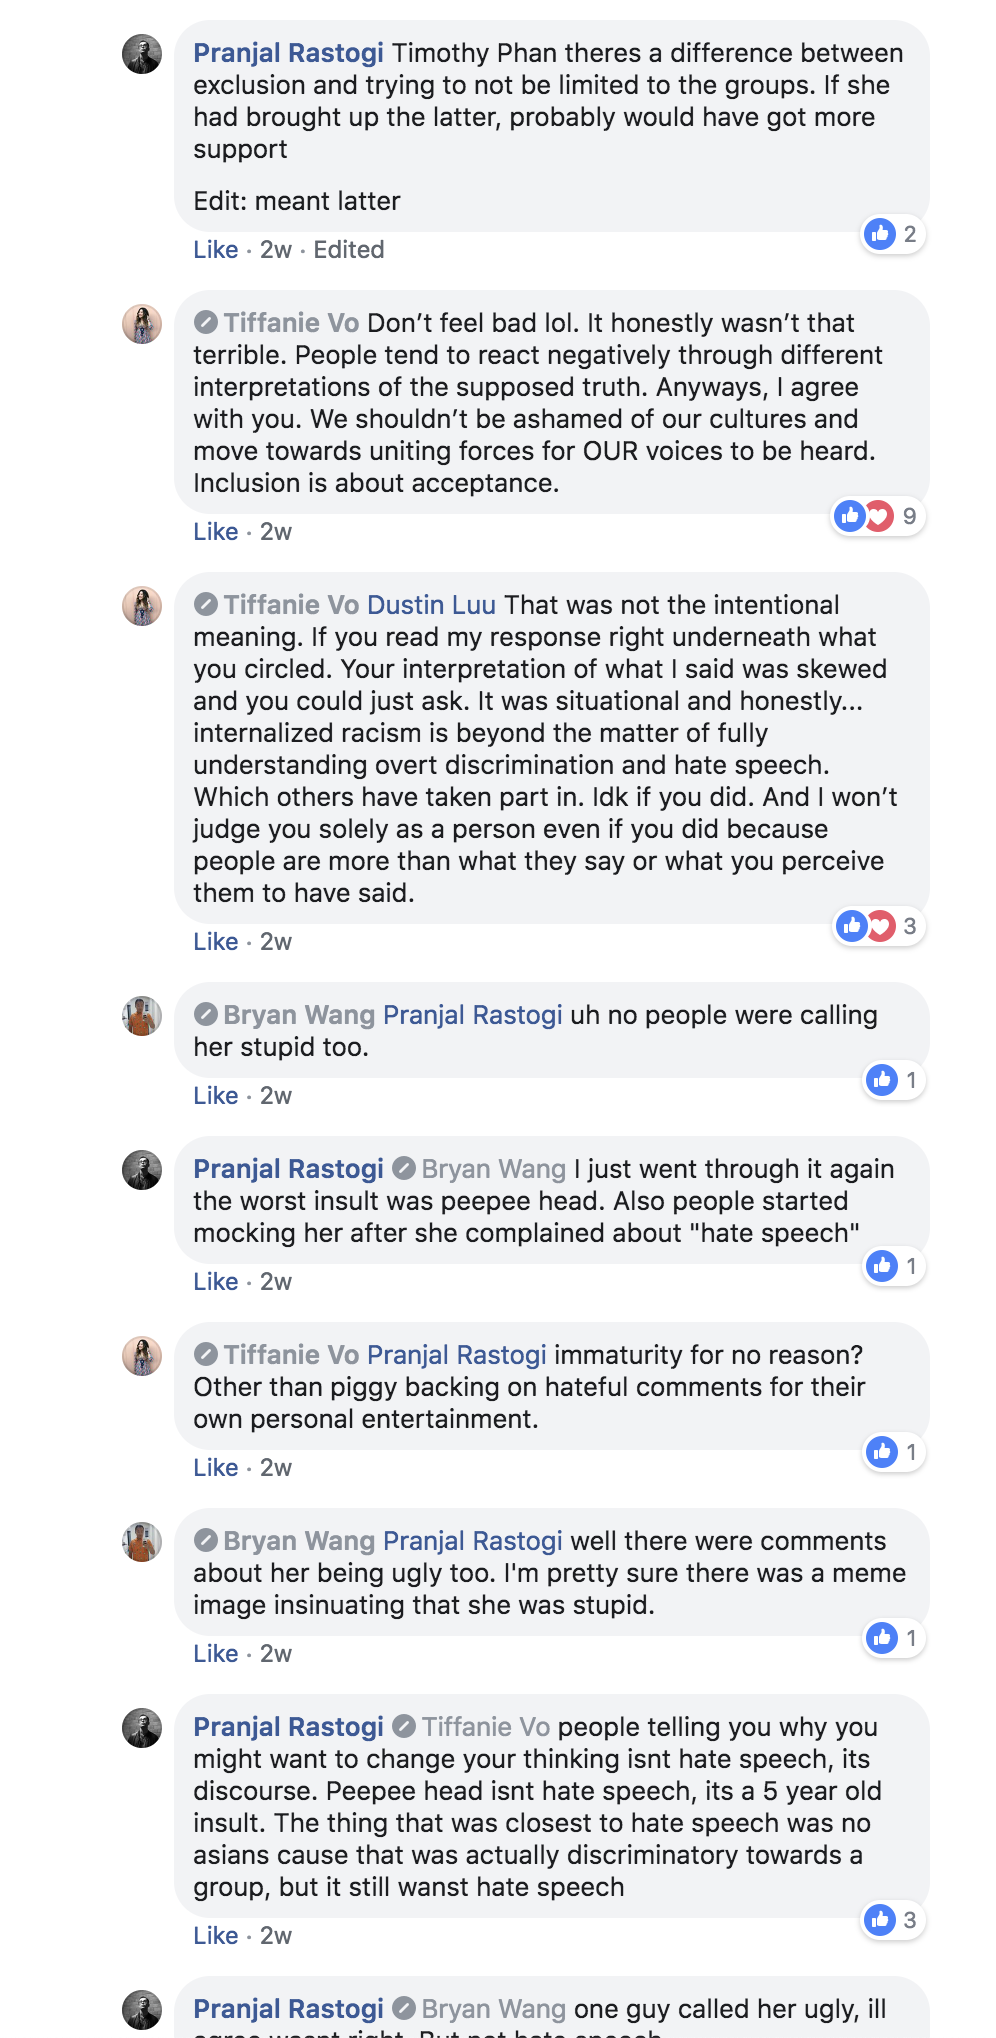View the 3 likes on Pranjal's hate speech discourse comment
Screen dimensions: 996x2038
tap(892, 1920)
